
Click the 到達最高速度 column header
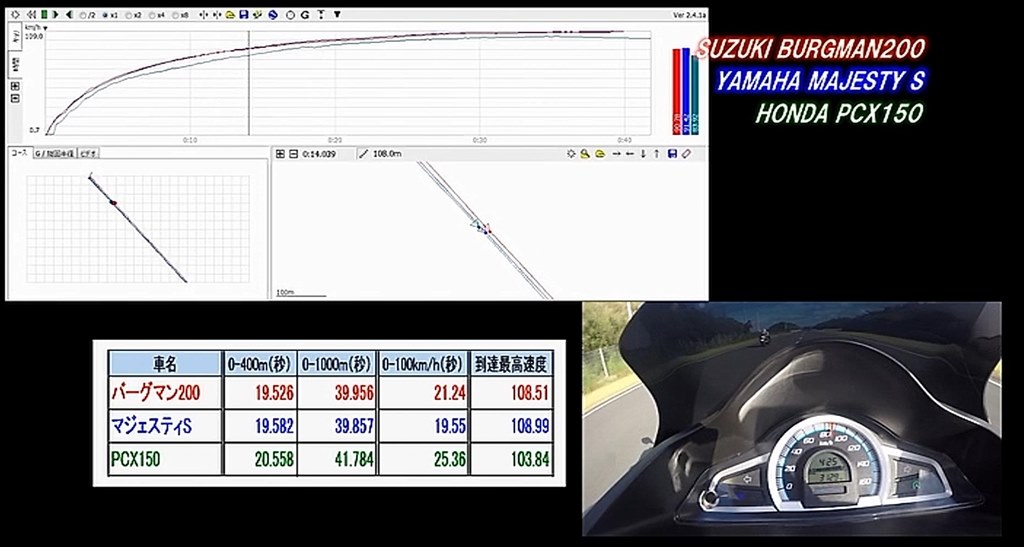click(x=511, y=364)
